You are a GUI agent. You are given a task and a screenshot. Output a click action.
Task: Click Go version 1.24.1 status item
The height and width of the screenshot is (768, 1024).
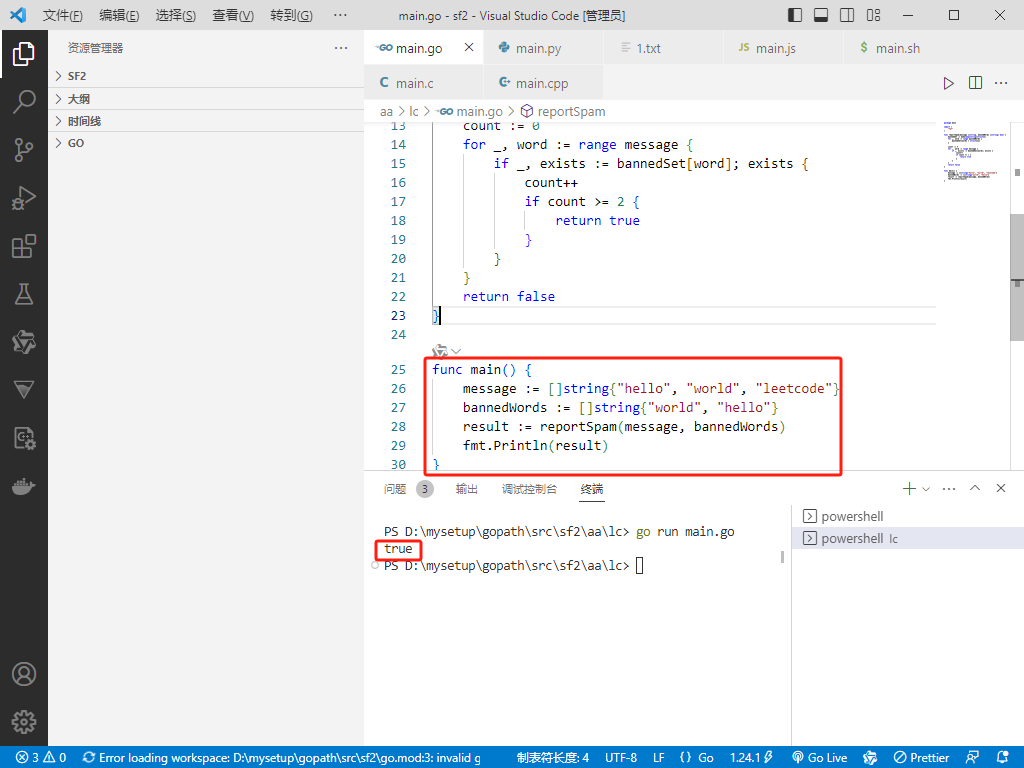(751, 758)
